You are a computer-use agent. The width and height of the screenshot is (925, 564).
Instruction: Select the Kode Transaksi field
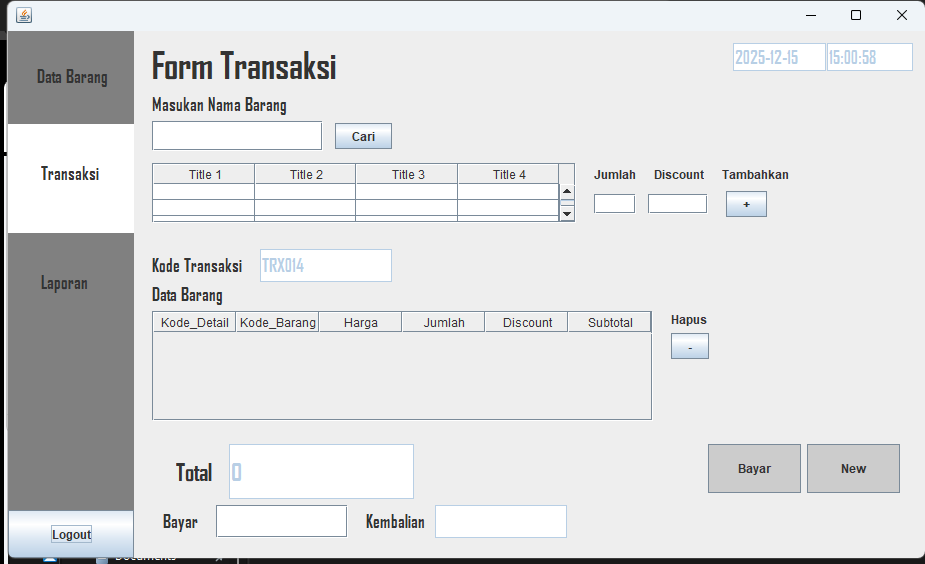325,266
